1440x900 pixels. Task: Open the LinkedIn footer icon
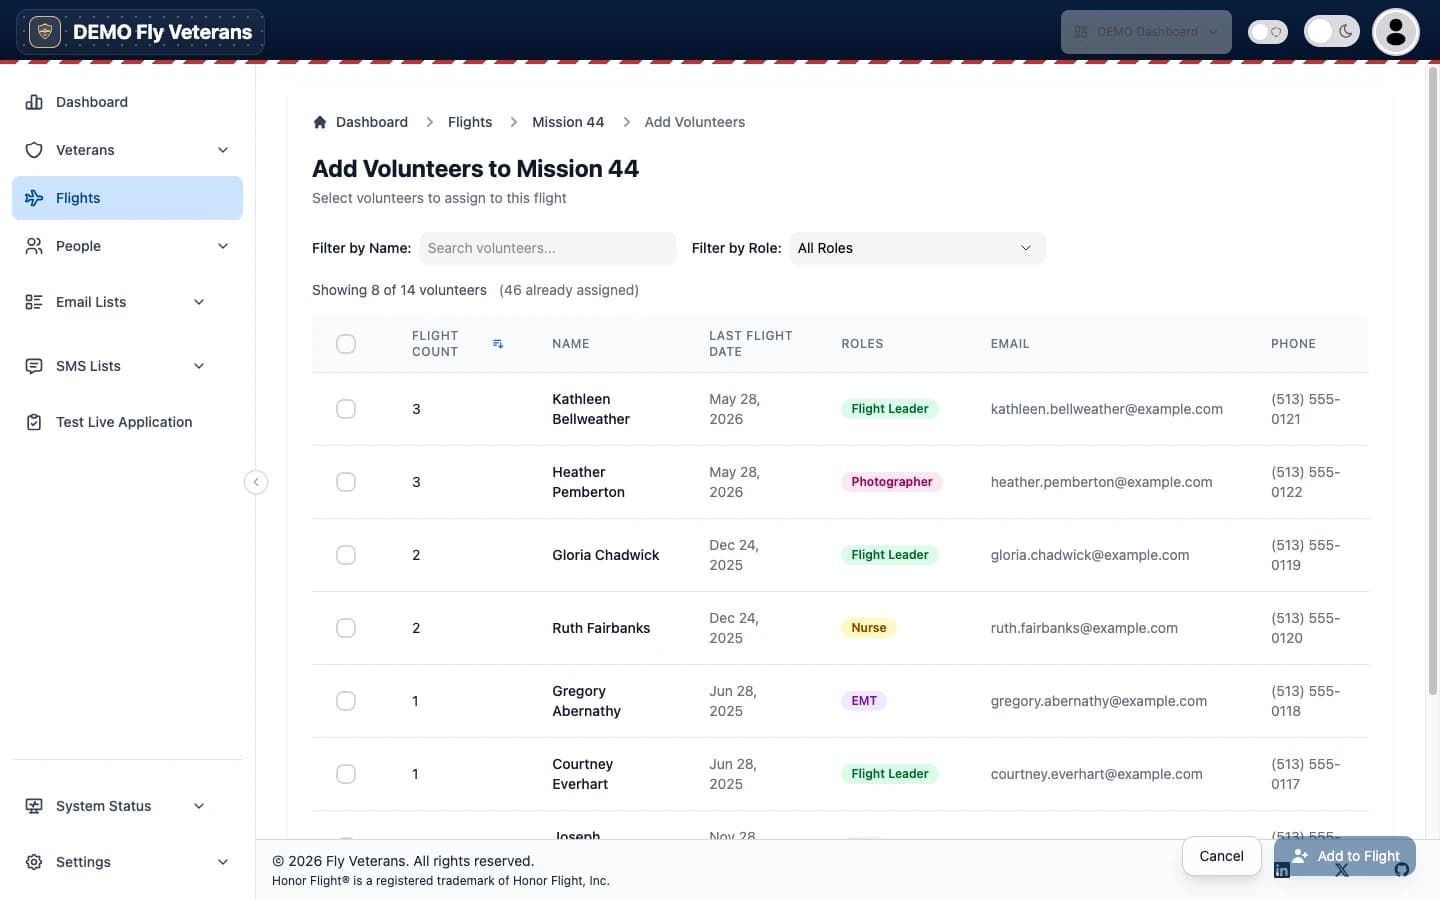point(1282,870)
